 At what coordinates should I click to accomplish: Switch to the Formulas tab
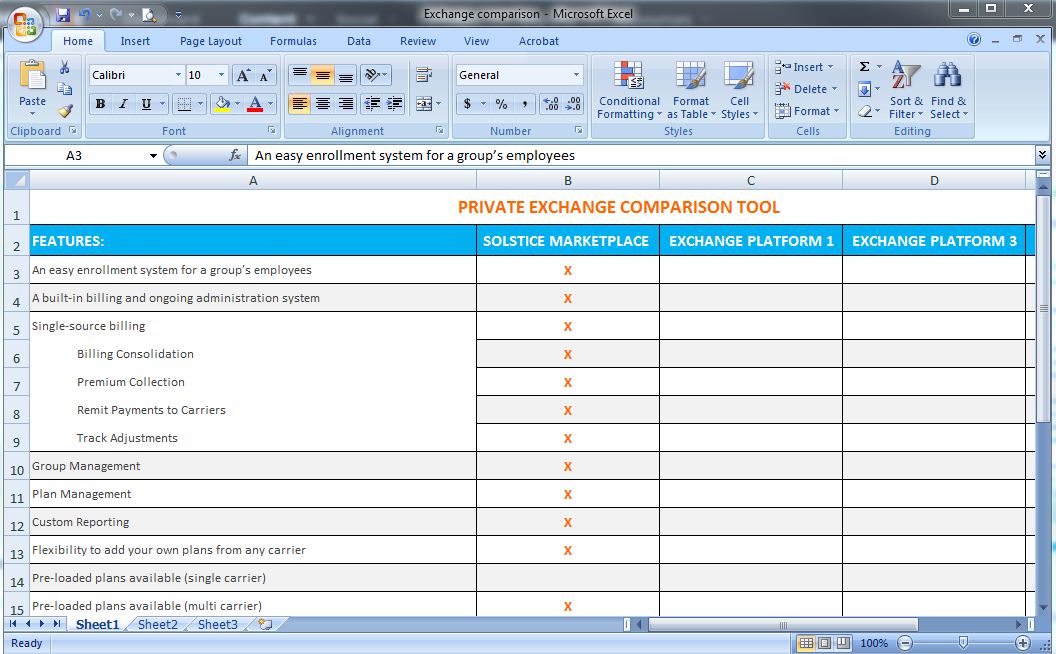pos(293,41)
